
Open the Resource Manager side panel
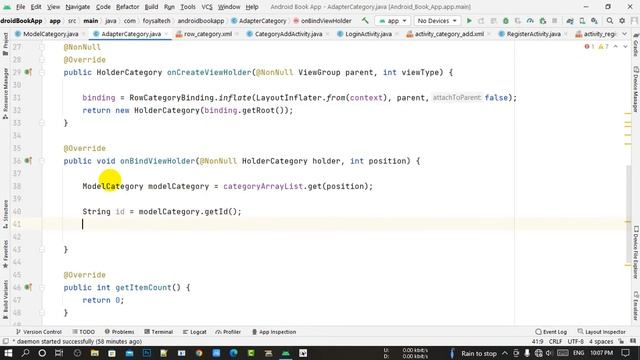(5, 93)
